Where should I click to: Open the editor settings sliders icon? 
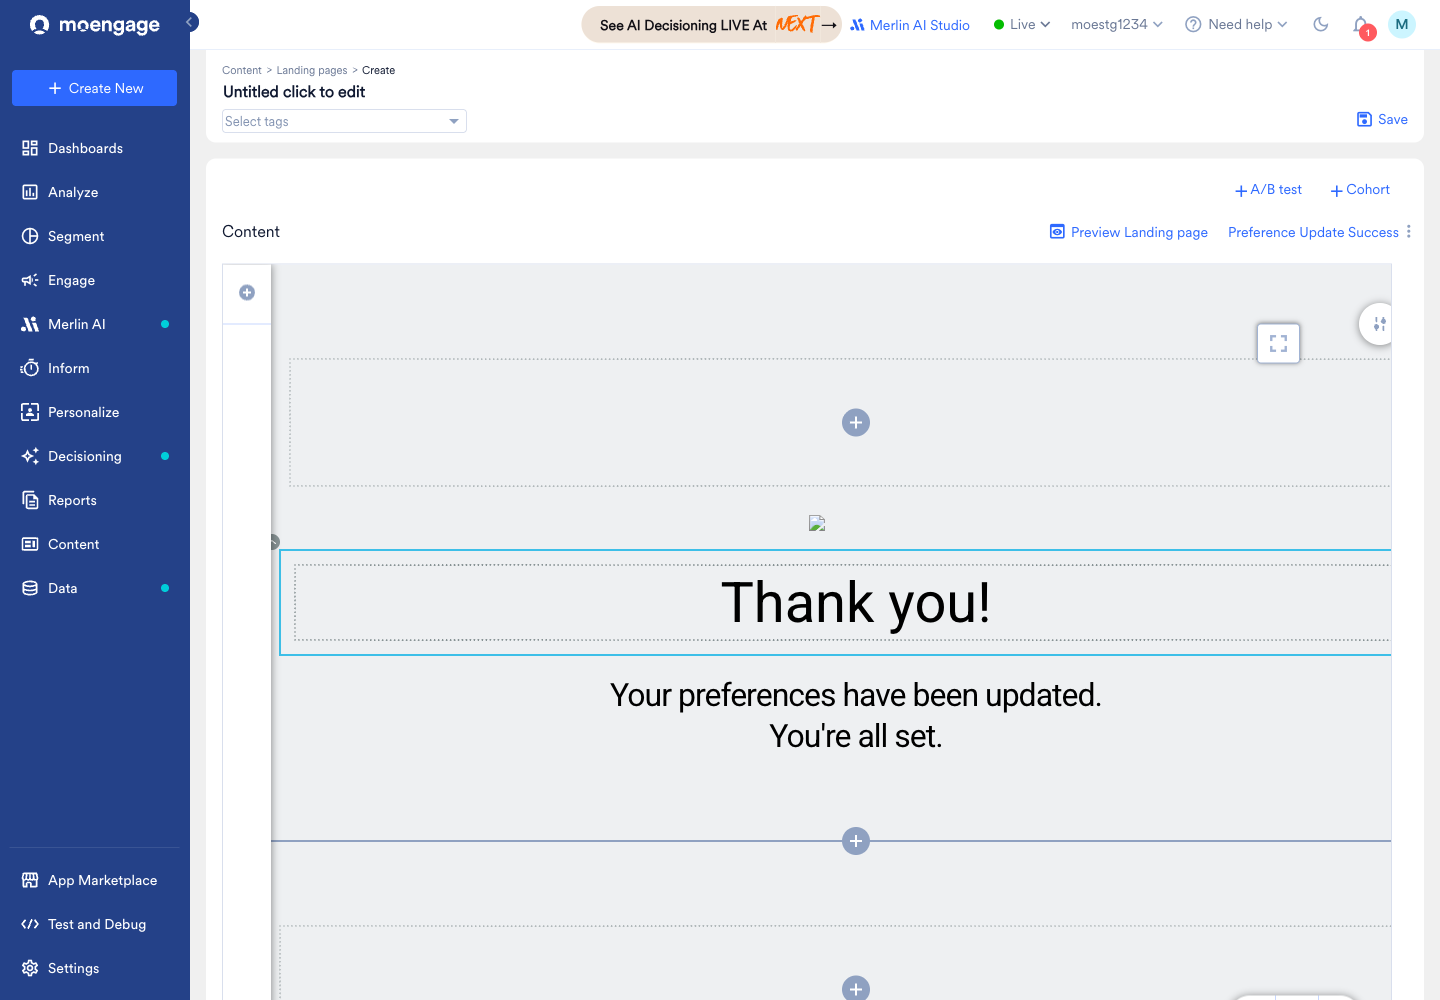[1379, 324]
